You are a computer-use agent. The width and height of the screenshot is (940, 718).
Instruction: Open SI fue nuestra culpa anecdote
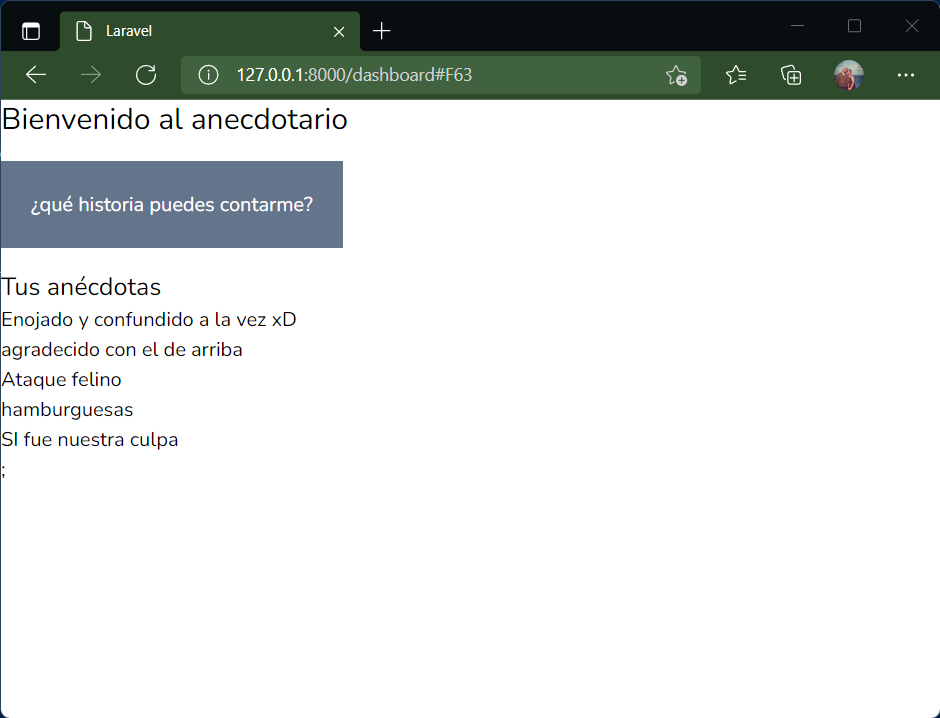coord(89,439)
